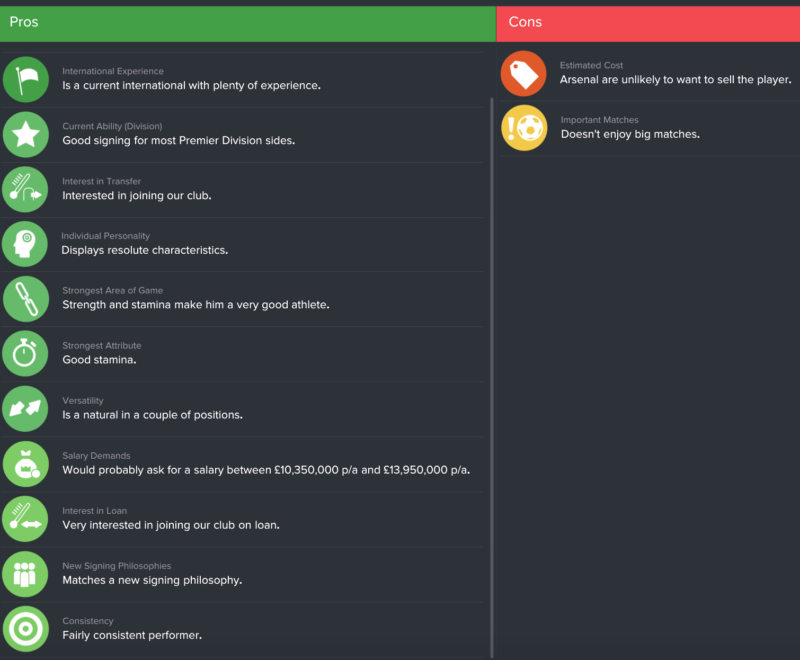This screenshot has width=800, height=660.
Task: Click the salary range text under Salary Demands
Action: click(x=266, y=470)
